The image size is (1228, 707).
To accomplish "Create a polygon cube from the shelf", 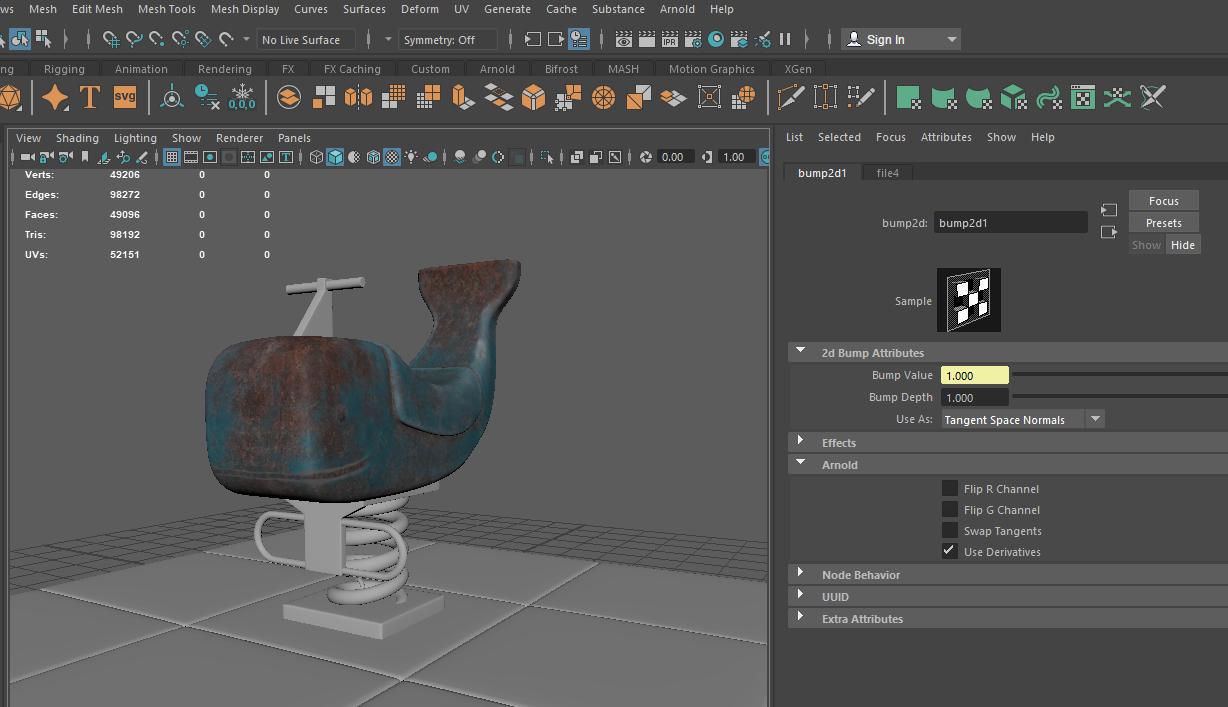I will pyautogui.click(x=534, y=97).
